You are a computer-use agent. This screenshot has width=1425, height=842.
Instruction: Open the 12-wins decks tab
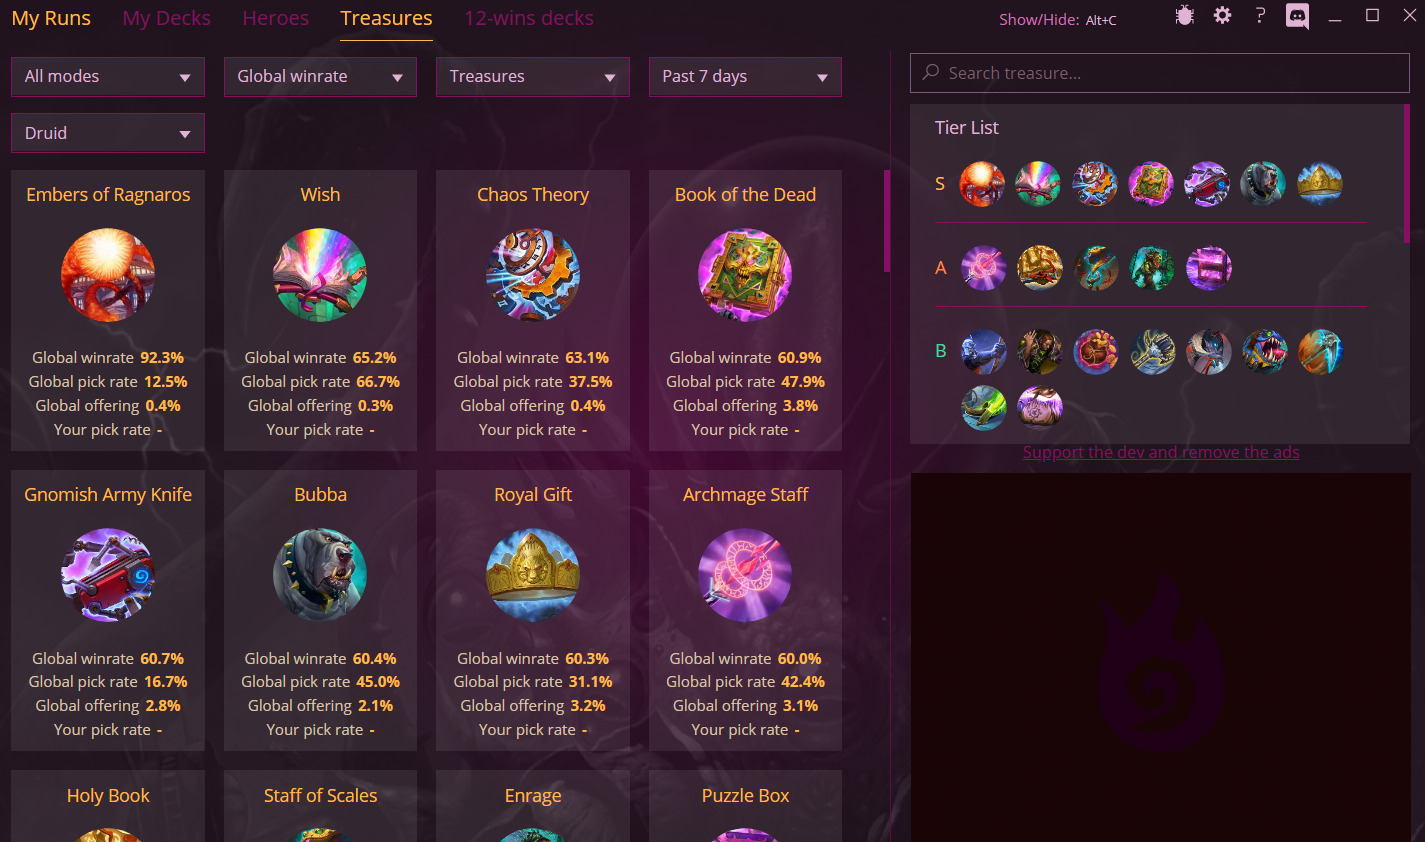(x=529, y=18)
